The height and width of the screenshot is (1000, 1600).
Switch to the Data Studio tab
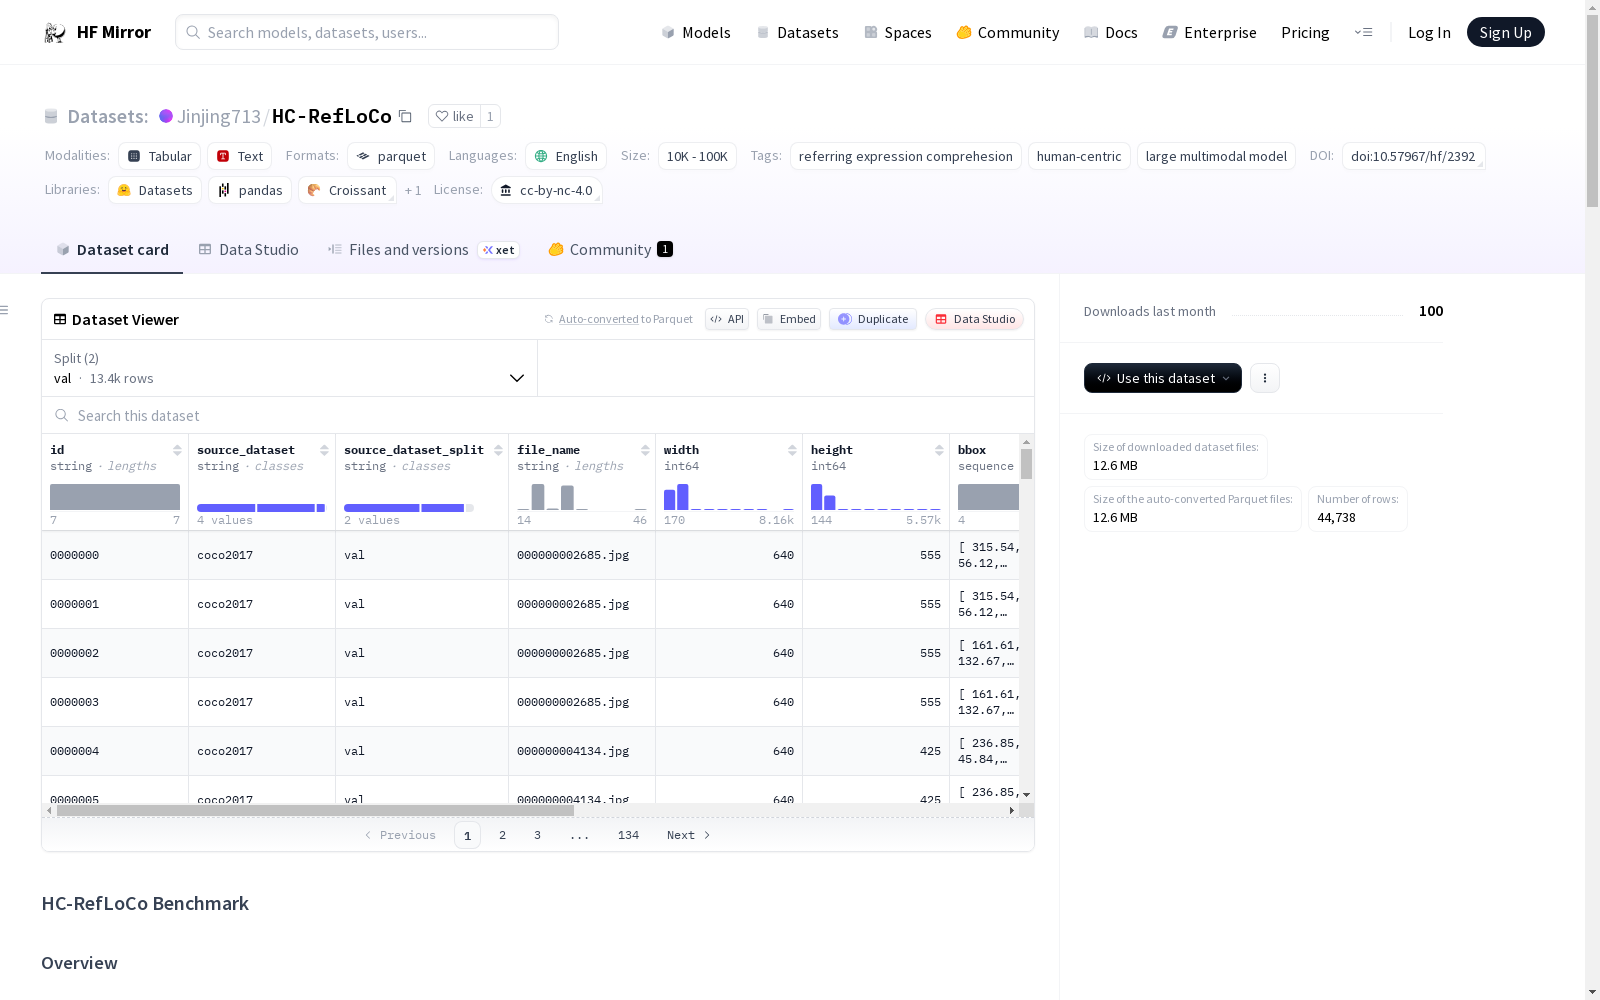pyautogui.click(x=249, y=250)
